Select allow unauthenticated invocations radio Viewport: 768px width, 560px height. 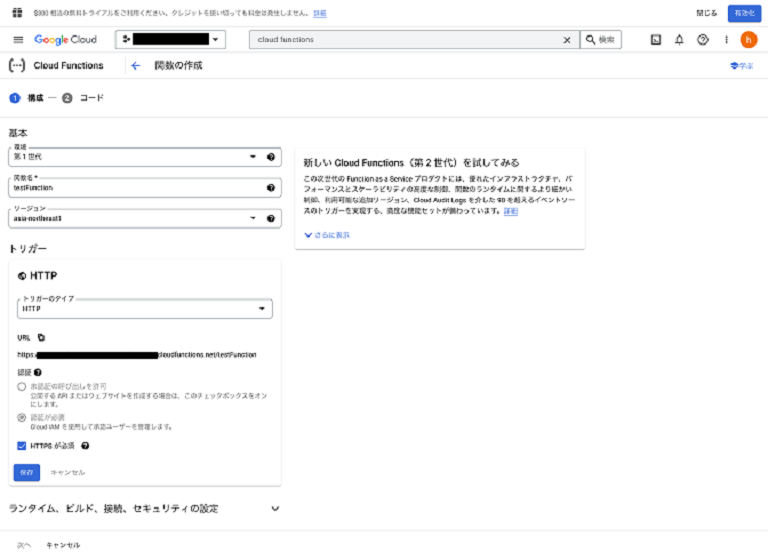pyautogui.click(x=22, y=387)
